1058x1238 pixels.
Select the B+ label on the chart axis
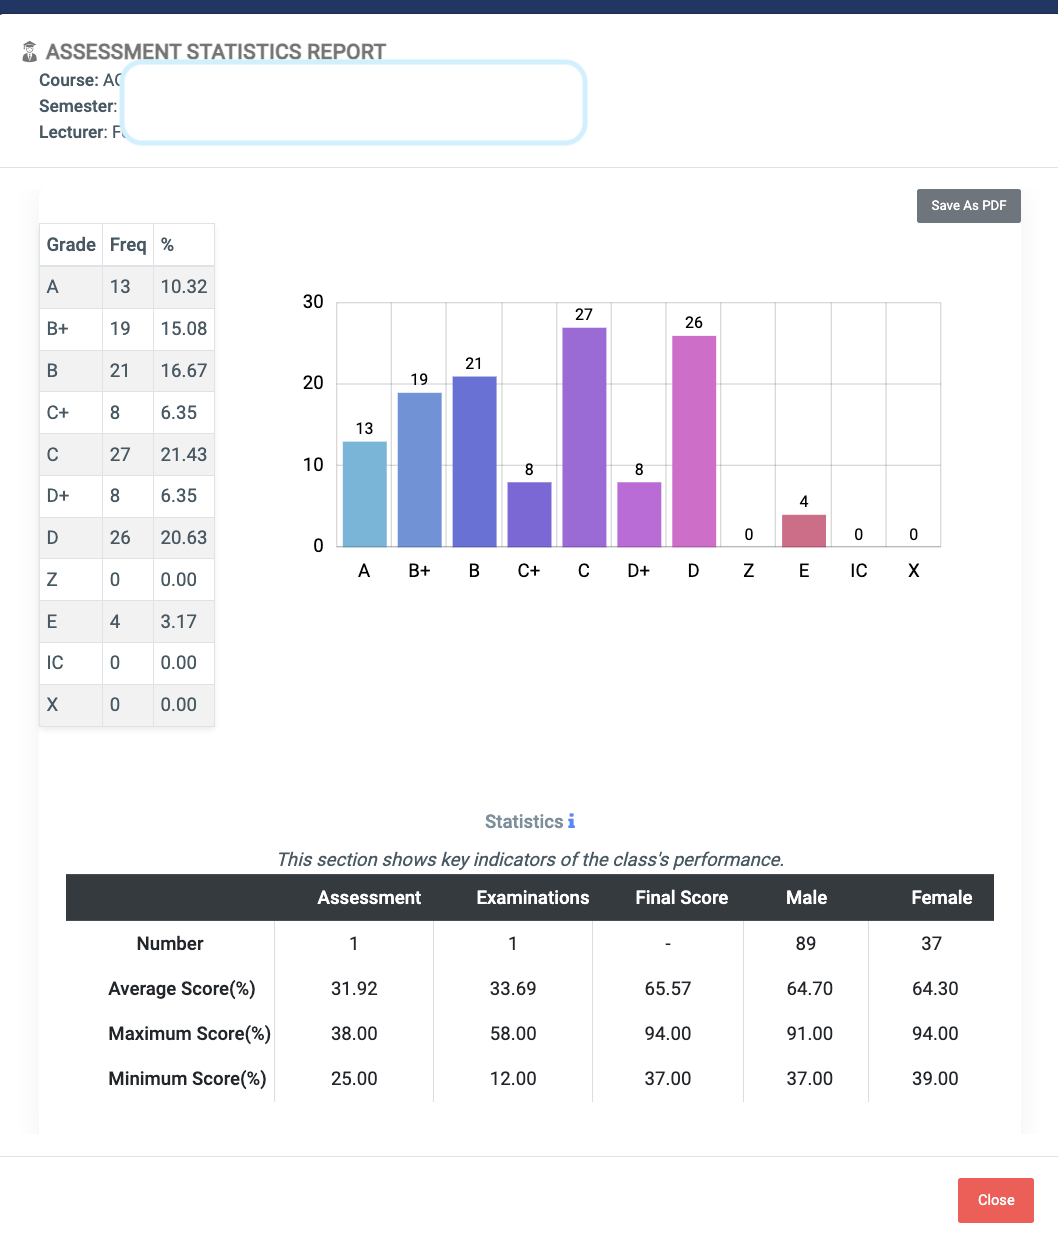click(x=418, y=570)
